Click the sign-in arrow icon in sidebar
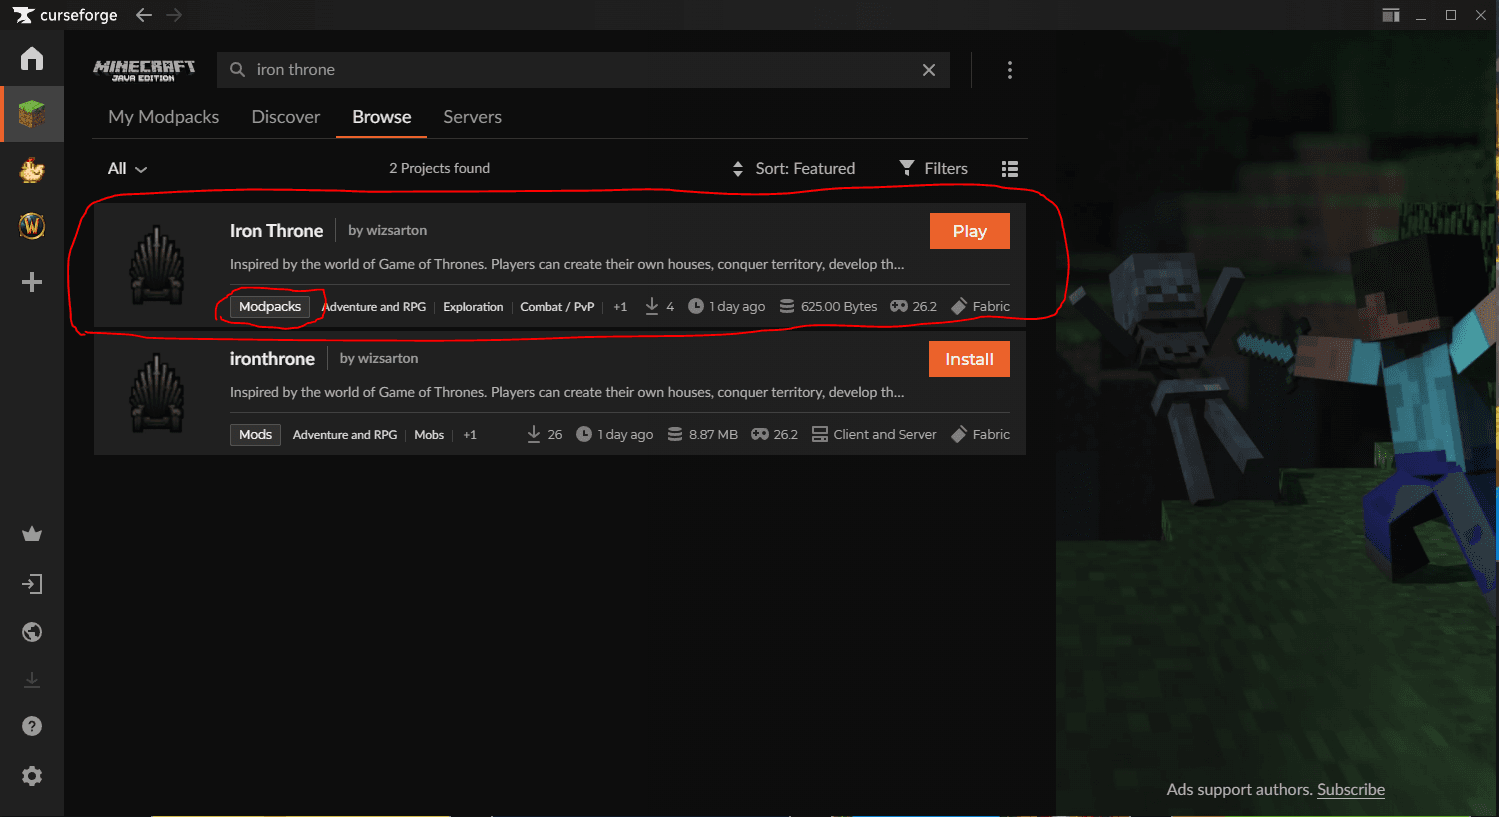 click(x=32, y=584)
